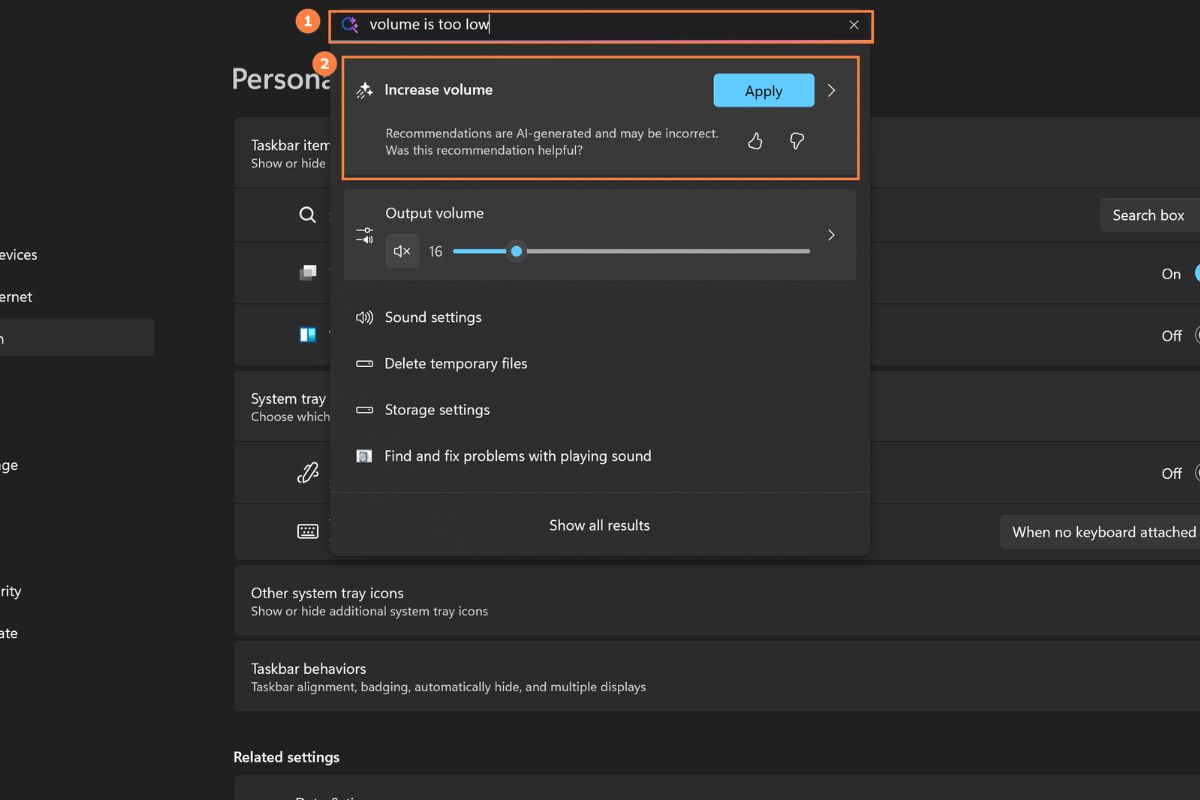Select the Delete temporary files result

[x=600, y=364]
